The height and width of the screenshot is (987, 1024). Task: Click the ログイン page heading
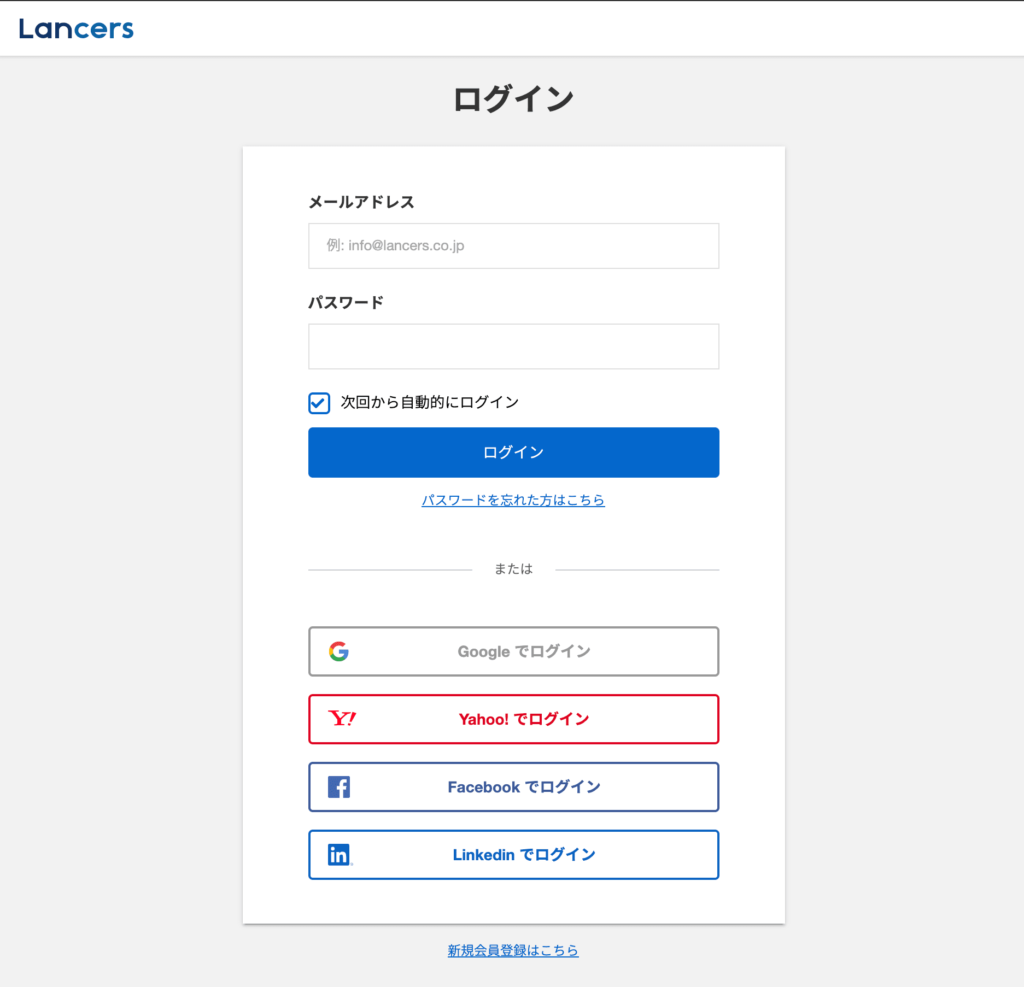[x=513, y=99]
